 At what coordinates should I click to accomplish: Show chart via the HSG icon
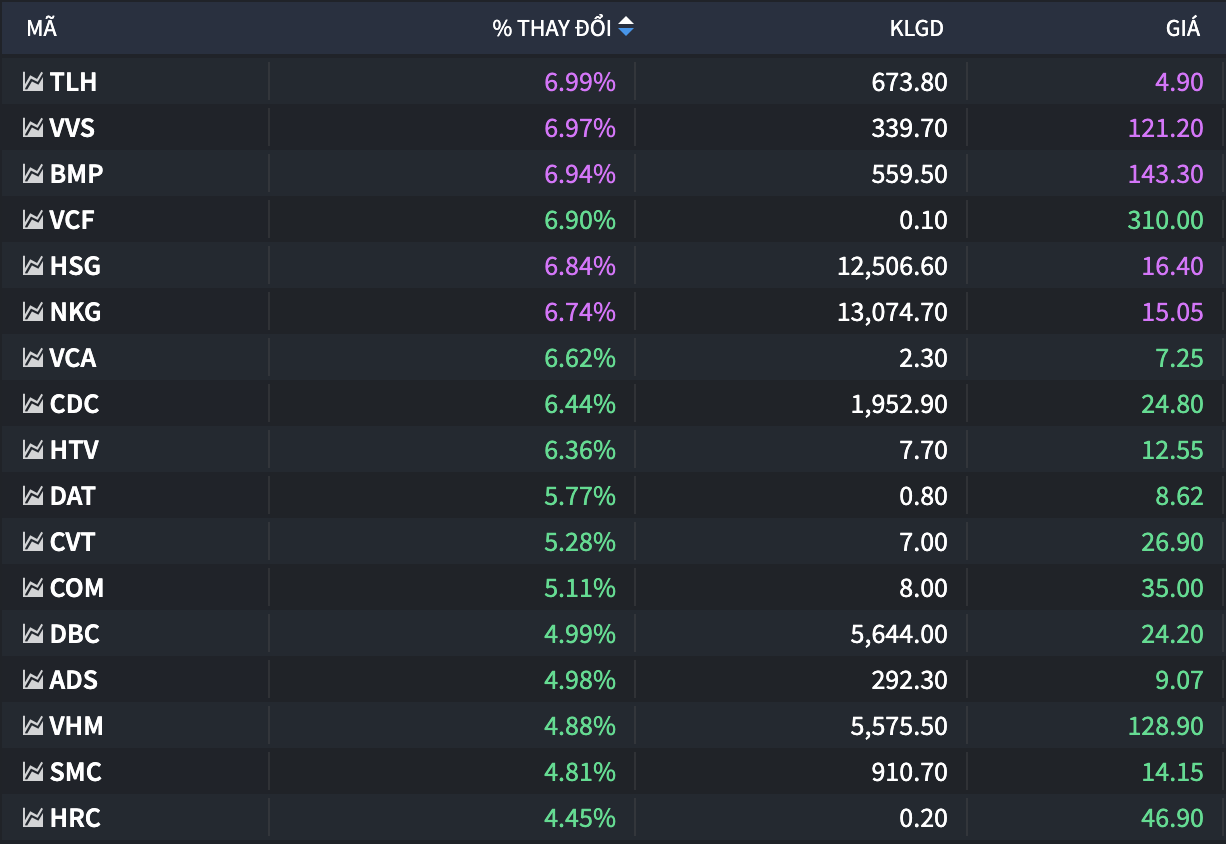coord(33,266)
